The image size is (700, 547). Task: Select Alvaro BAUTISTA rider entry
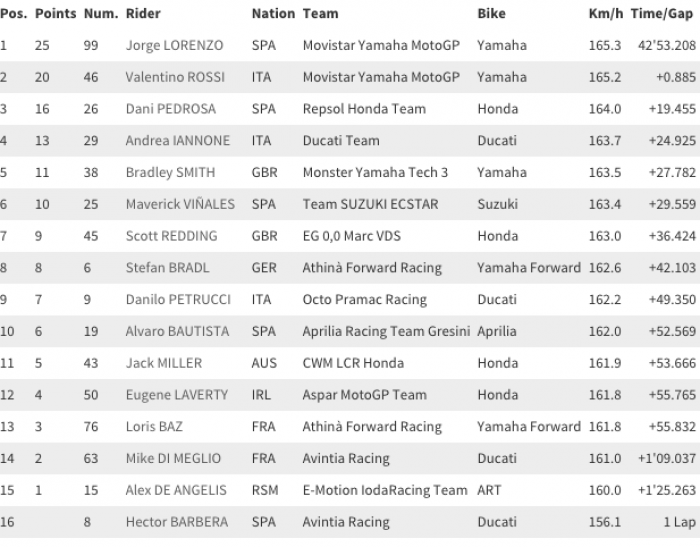[177, 331]
